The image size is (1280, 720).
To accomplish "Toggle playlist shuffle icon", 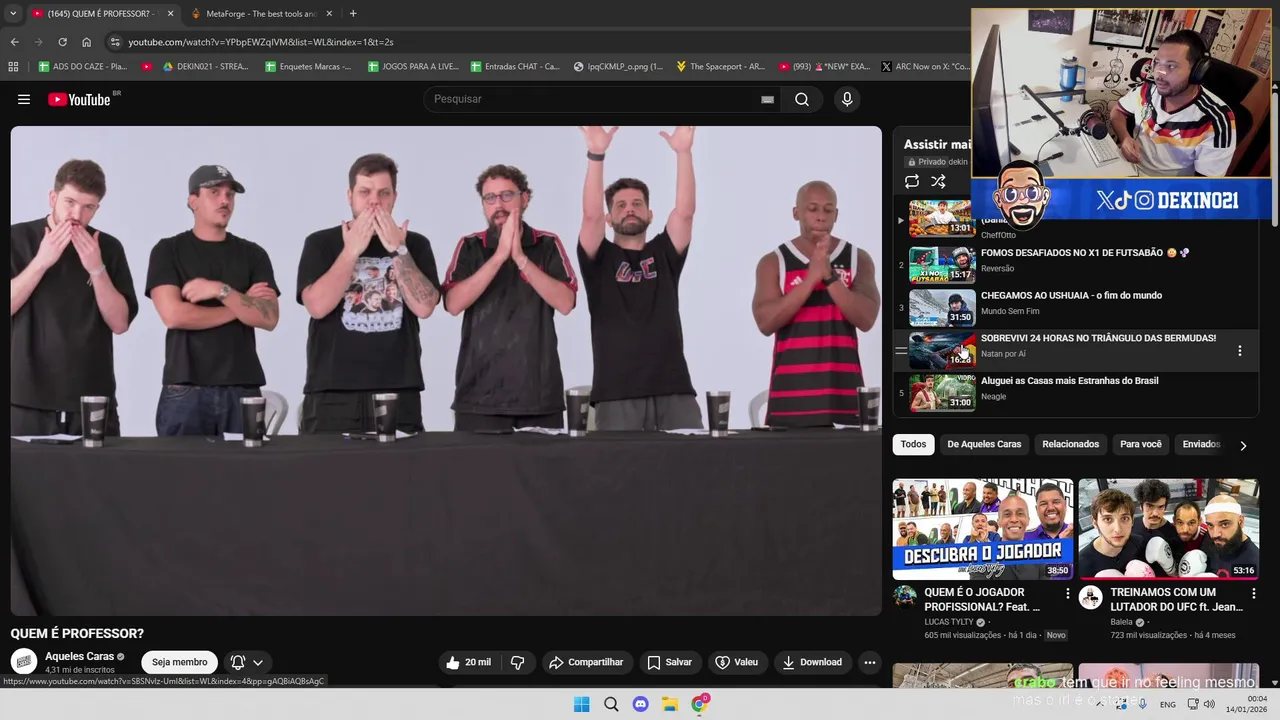I will click(938, 181).
